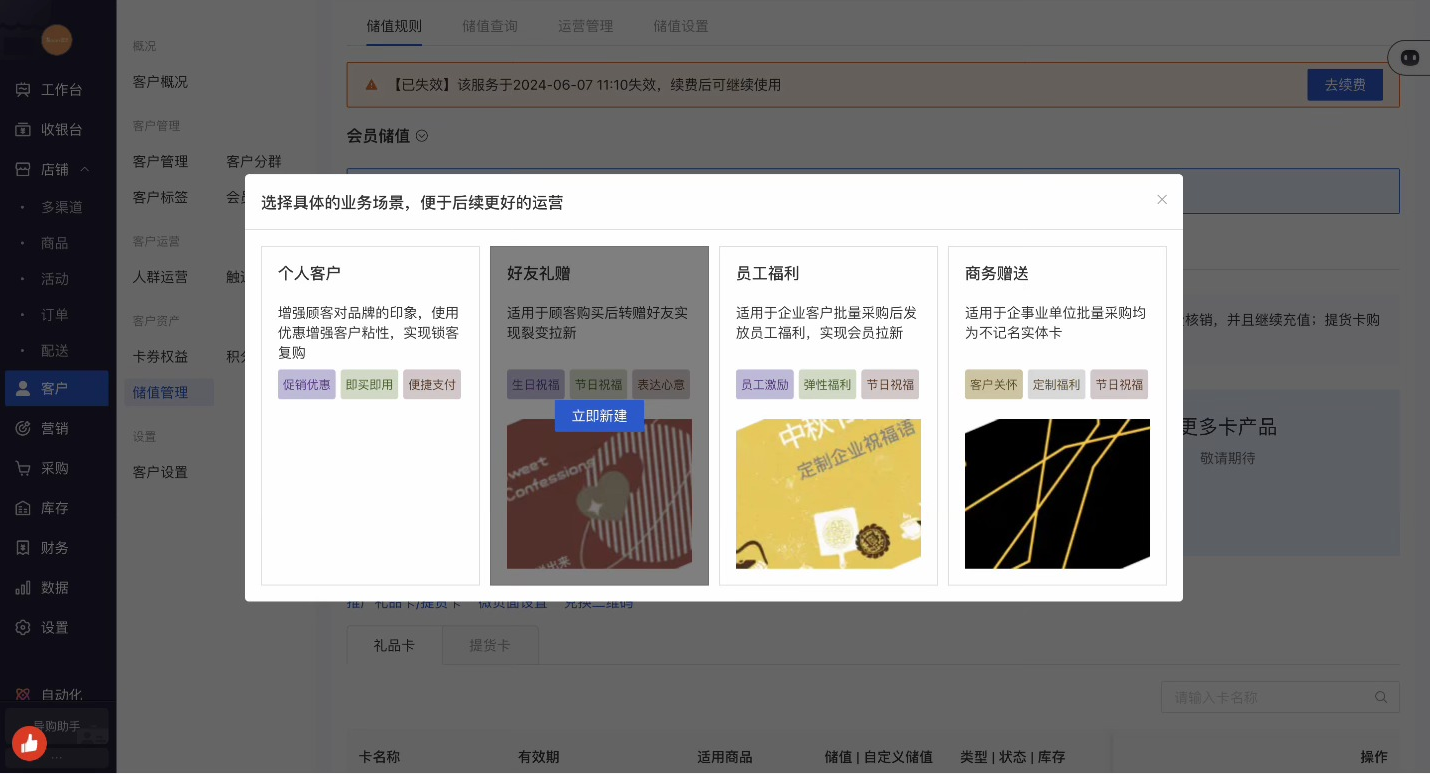The width and height of the screenshot is (1430, 774).
Task: Open the 营销 marketing icon
Action: coord(23,429)
